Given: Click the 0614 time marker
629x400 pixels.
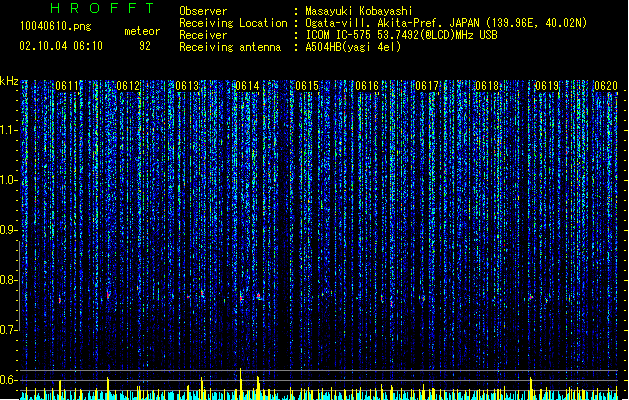Looking at the screenshot, I should pos(247,86).
